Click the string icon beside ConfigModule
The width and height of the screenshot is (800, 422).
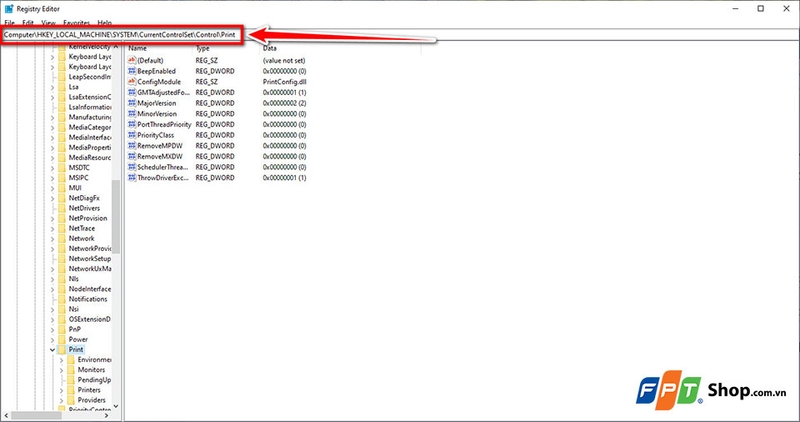click(x=132, y=82)
